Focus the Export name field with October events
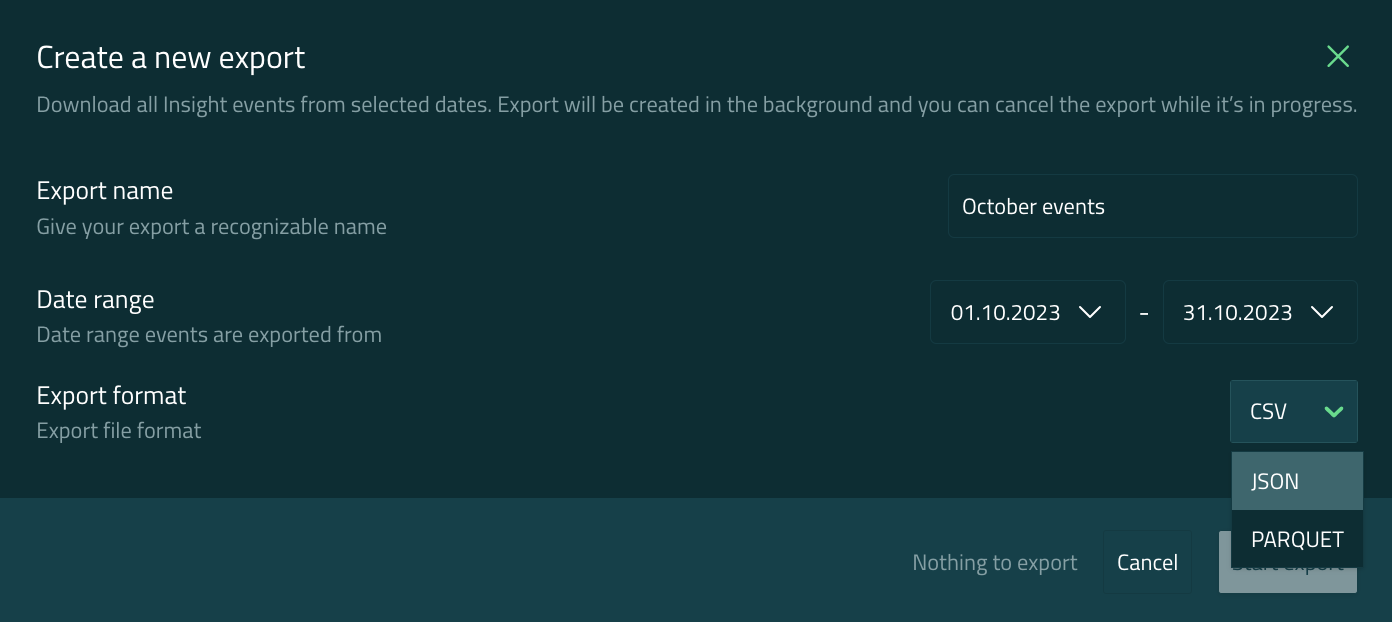The width and height of the screenshot is (1392, 622). click(1151, 207)
